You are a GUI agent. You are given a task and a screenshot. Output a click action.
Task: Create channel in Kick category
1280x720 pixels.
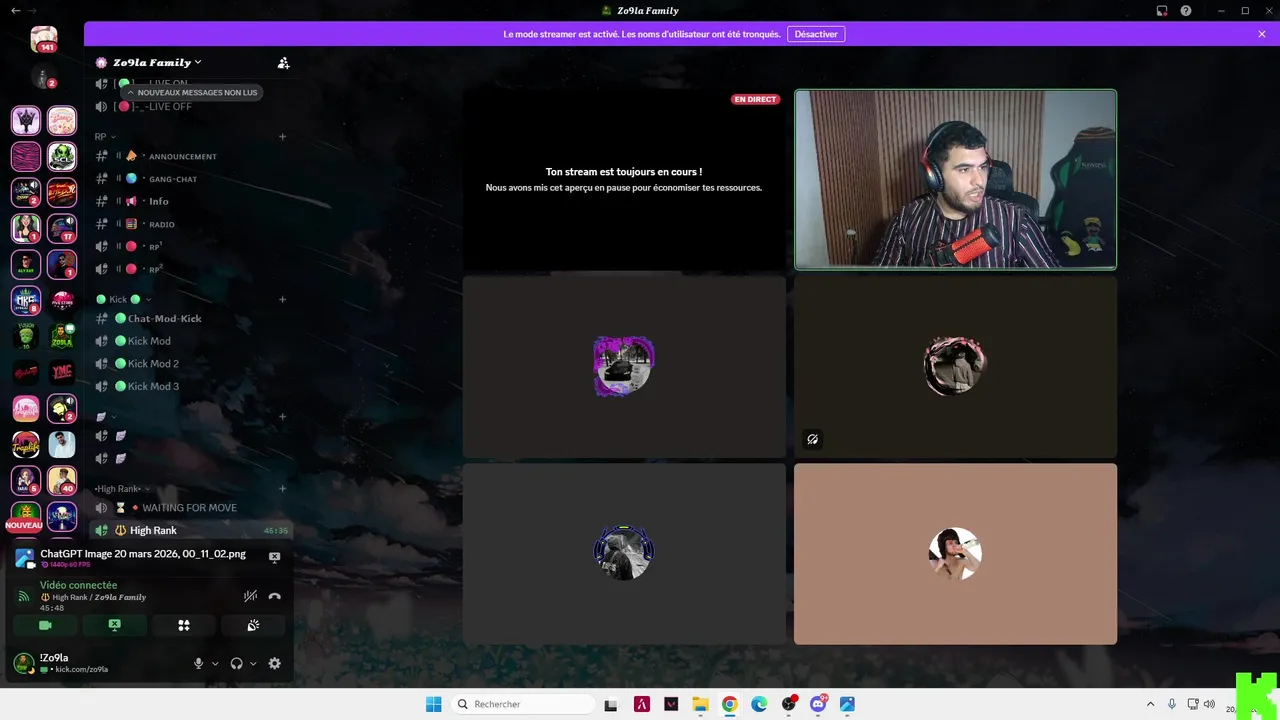point(282,299)
